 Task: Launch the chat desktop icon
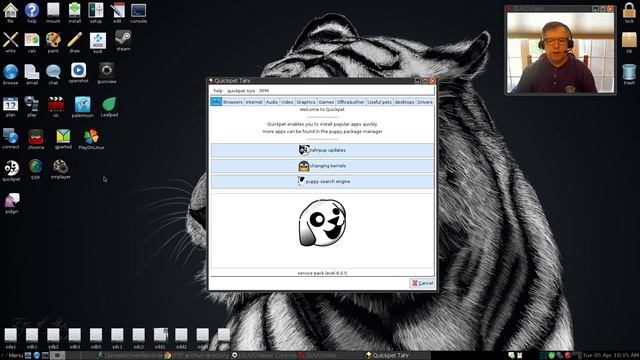(53, 74)
